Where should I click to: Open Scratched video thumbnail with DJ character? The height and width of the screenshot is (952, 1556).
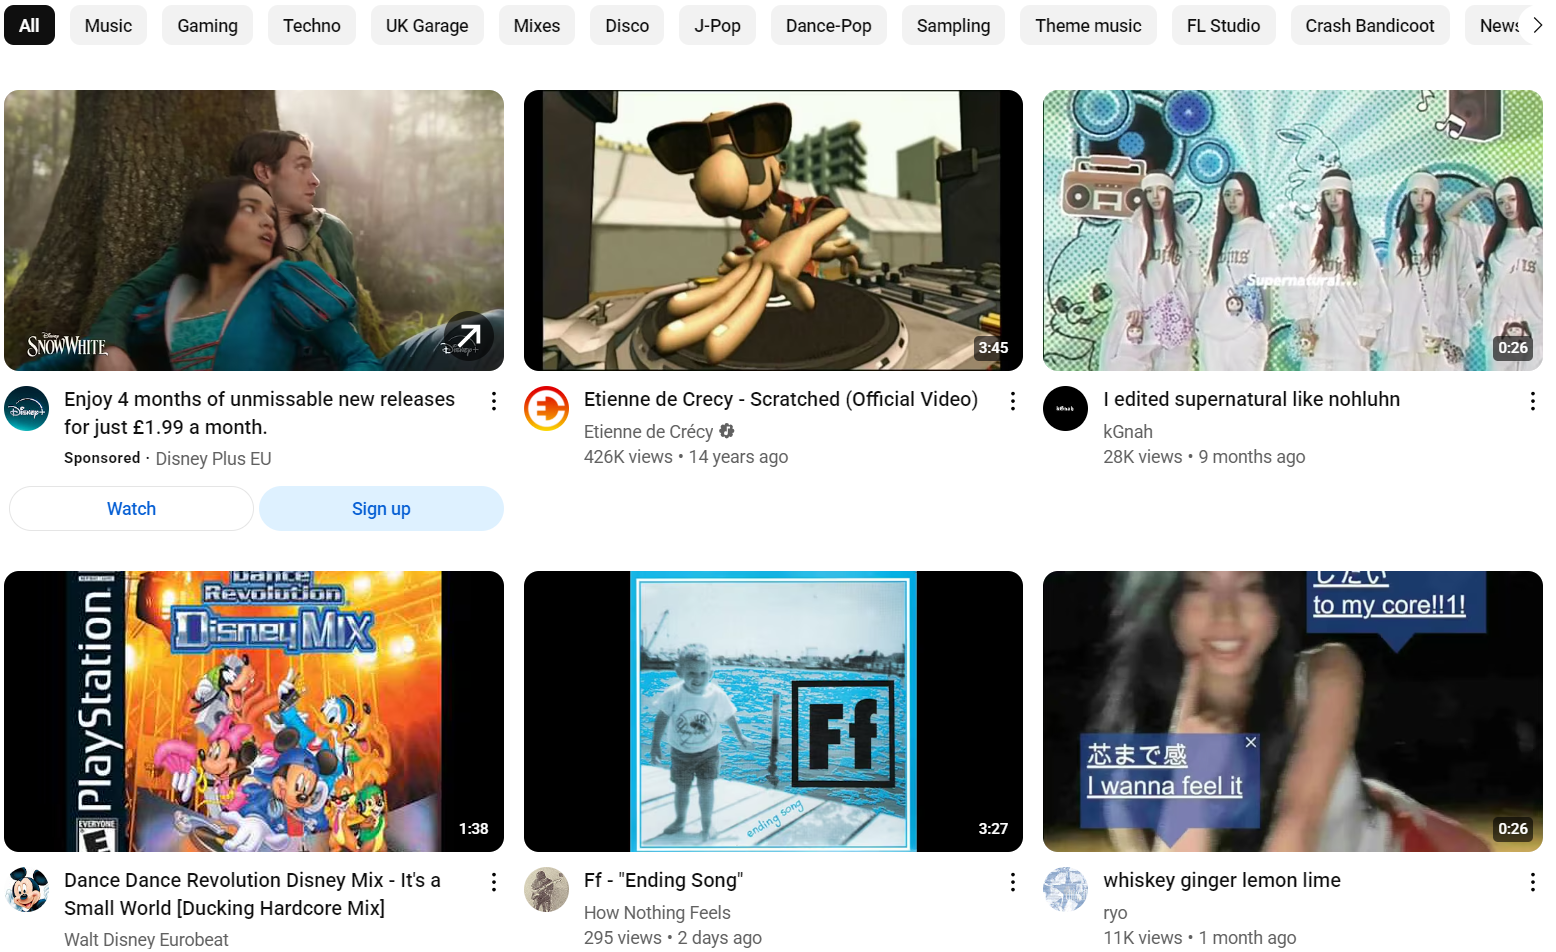point(773,230)
